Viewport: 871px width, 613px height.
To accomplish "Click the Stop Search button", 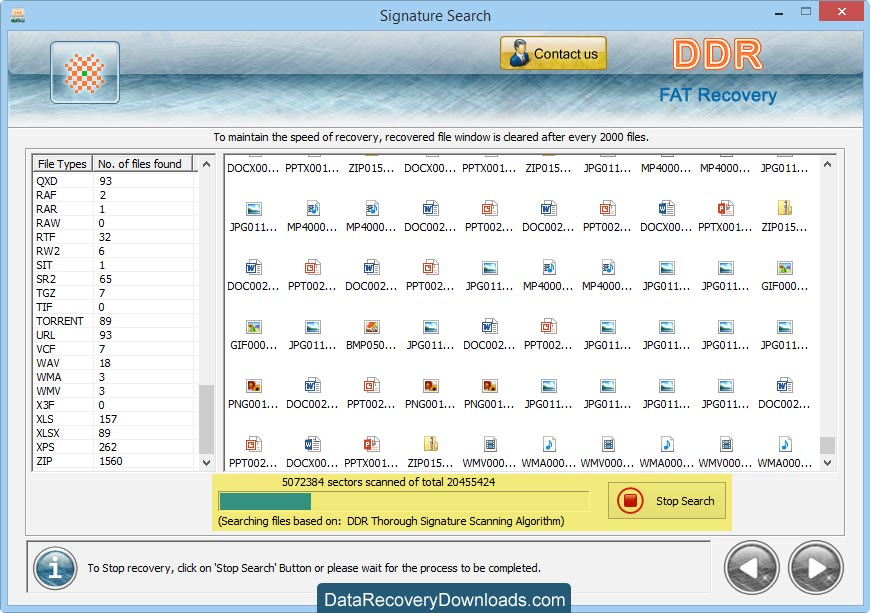I will [x=667, y=500].
